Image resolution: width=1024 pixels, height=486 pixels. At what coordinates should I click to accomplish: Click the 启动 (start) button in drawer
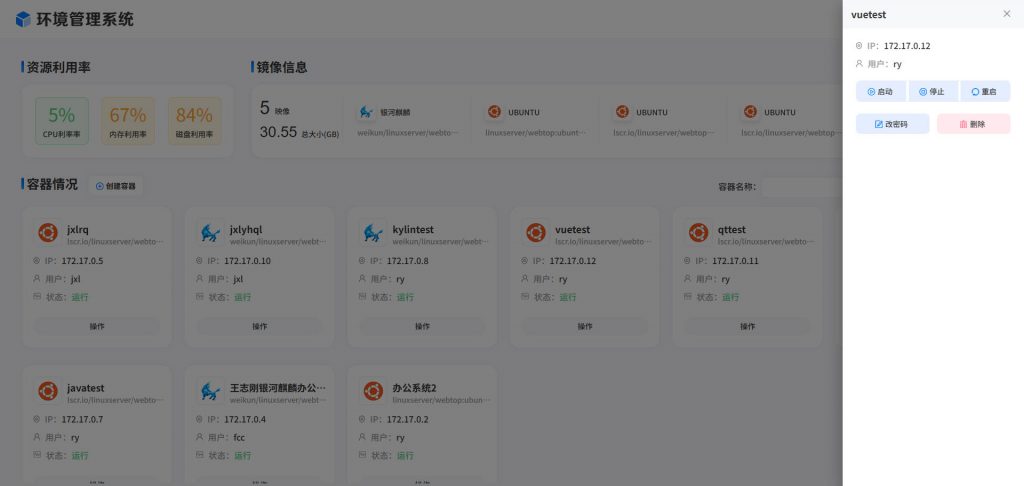[880, 92]
